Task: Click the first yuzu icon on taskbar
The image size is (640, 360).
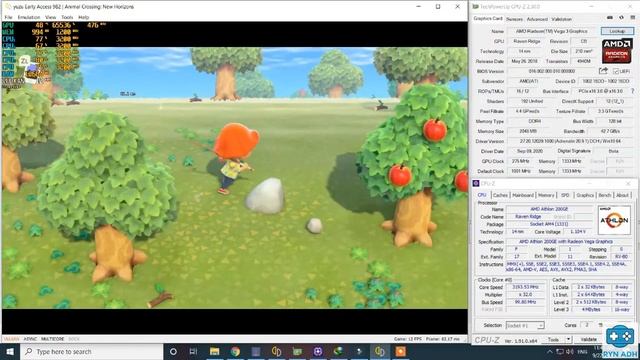Action: 276,351
